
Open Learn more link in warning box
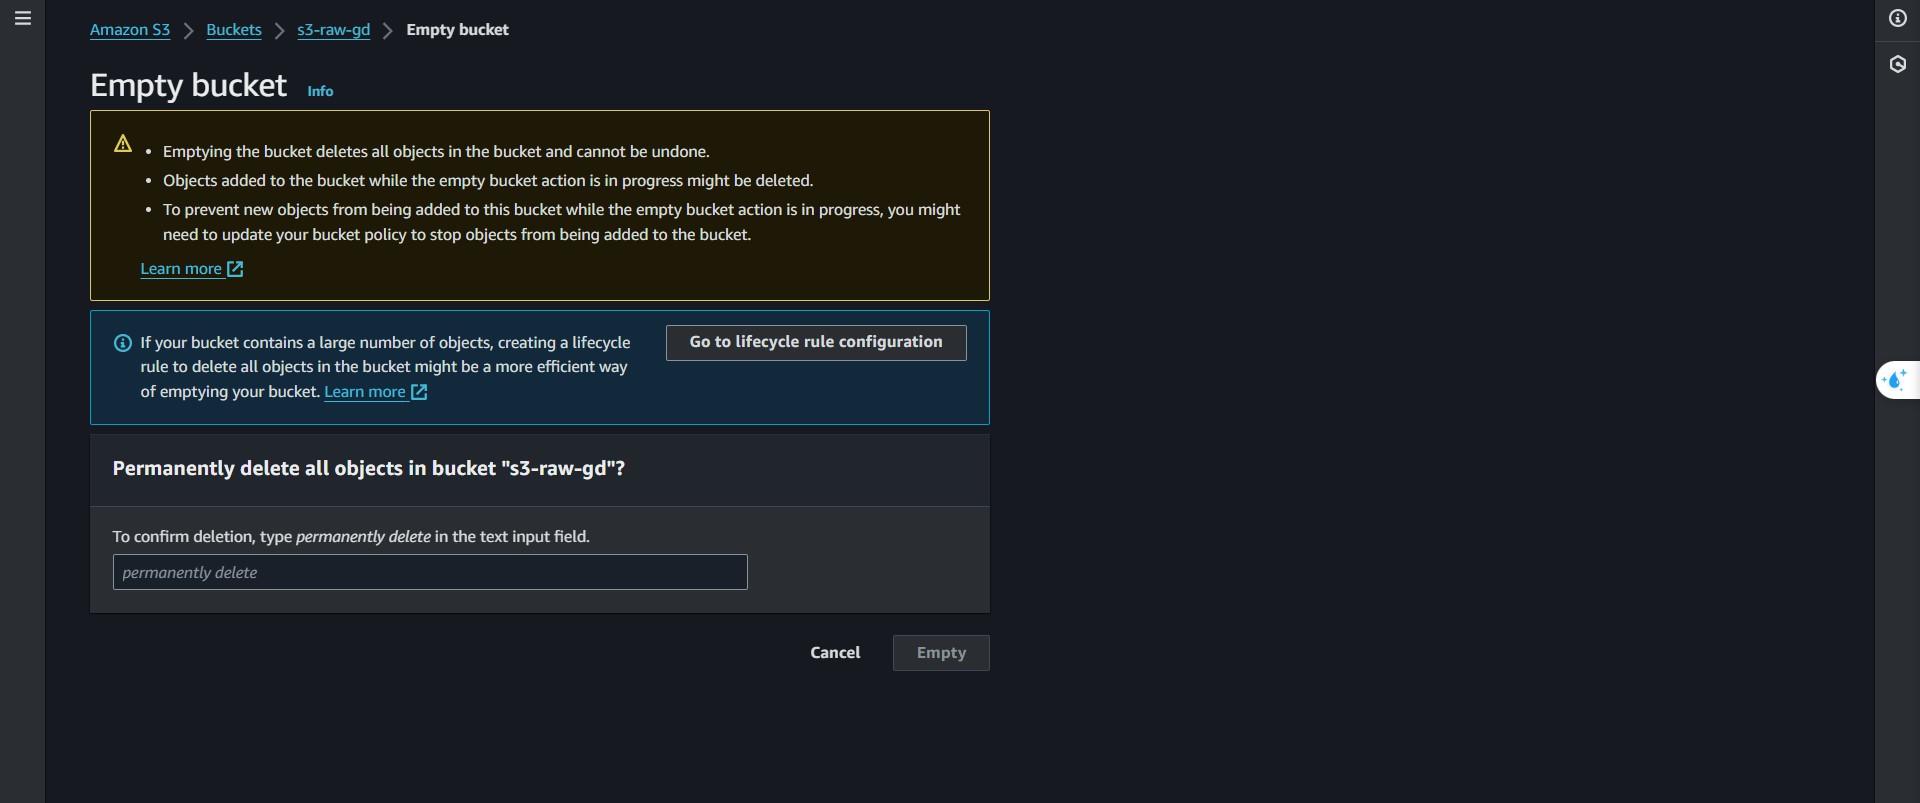pyautogui.click(x=181, y=269)
